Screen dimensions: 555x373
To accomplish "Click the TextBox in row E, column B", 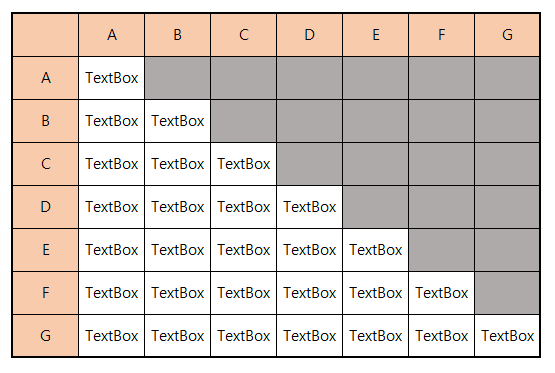I will (x=178, y=250).
